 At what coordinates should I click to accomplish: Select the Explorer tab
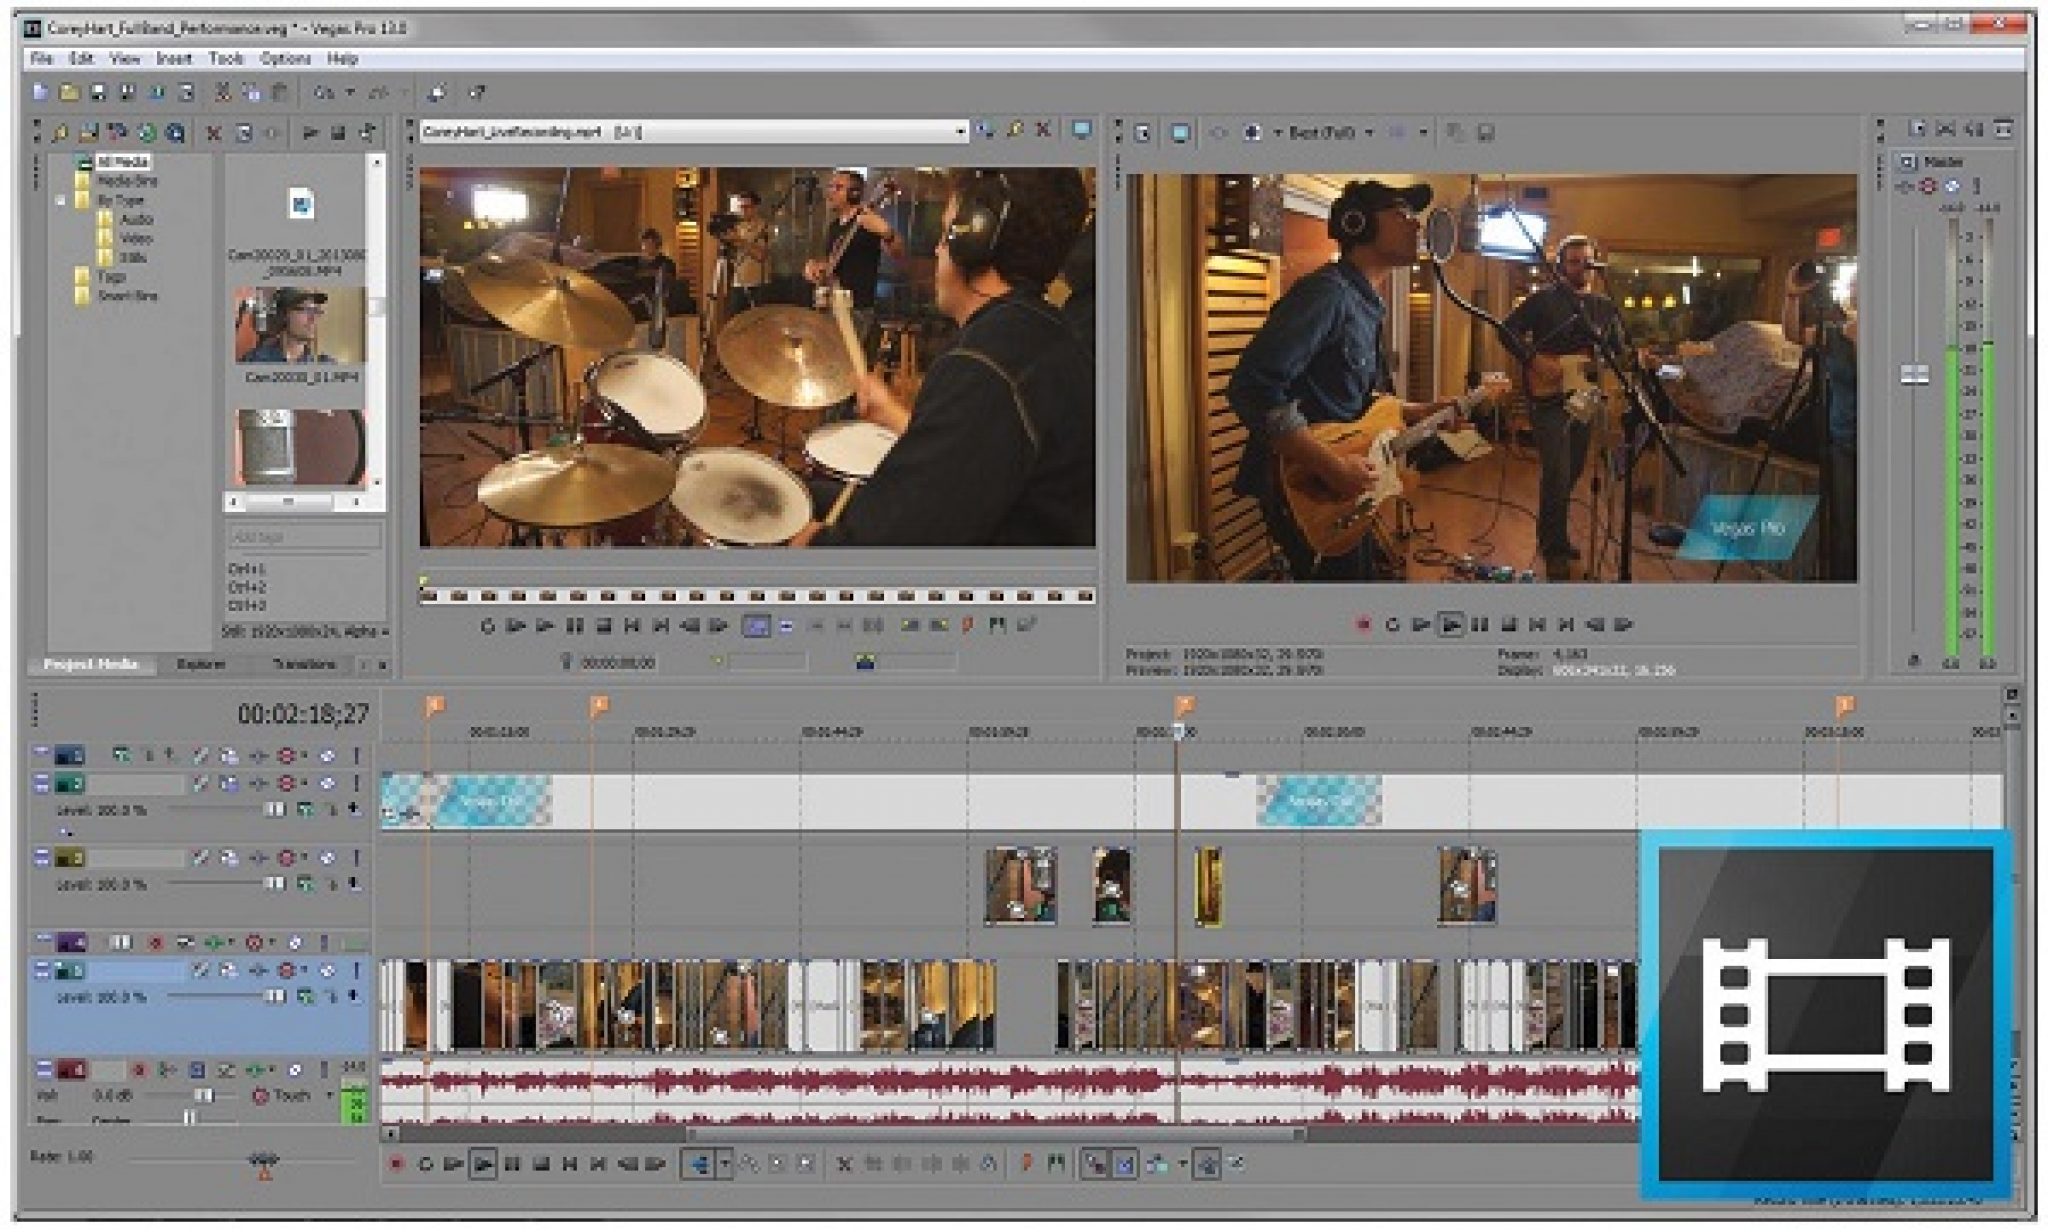200,664
